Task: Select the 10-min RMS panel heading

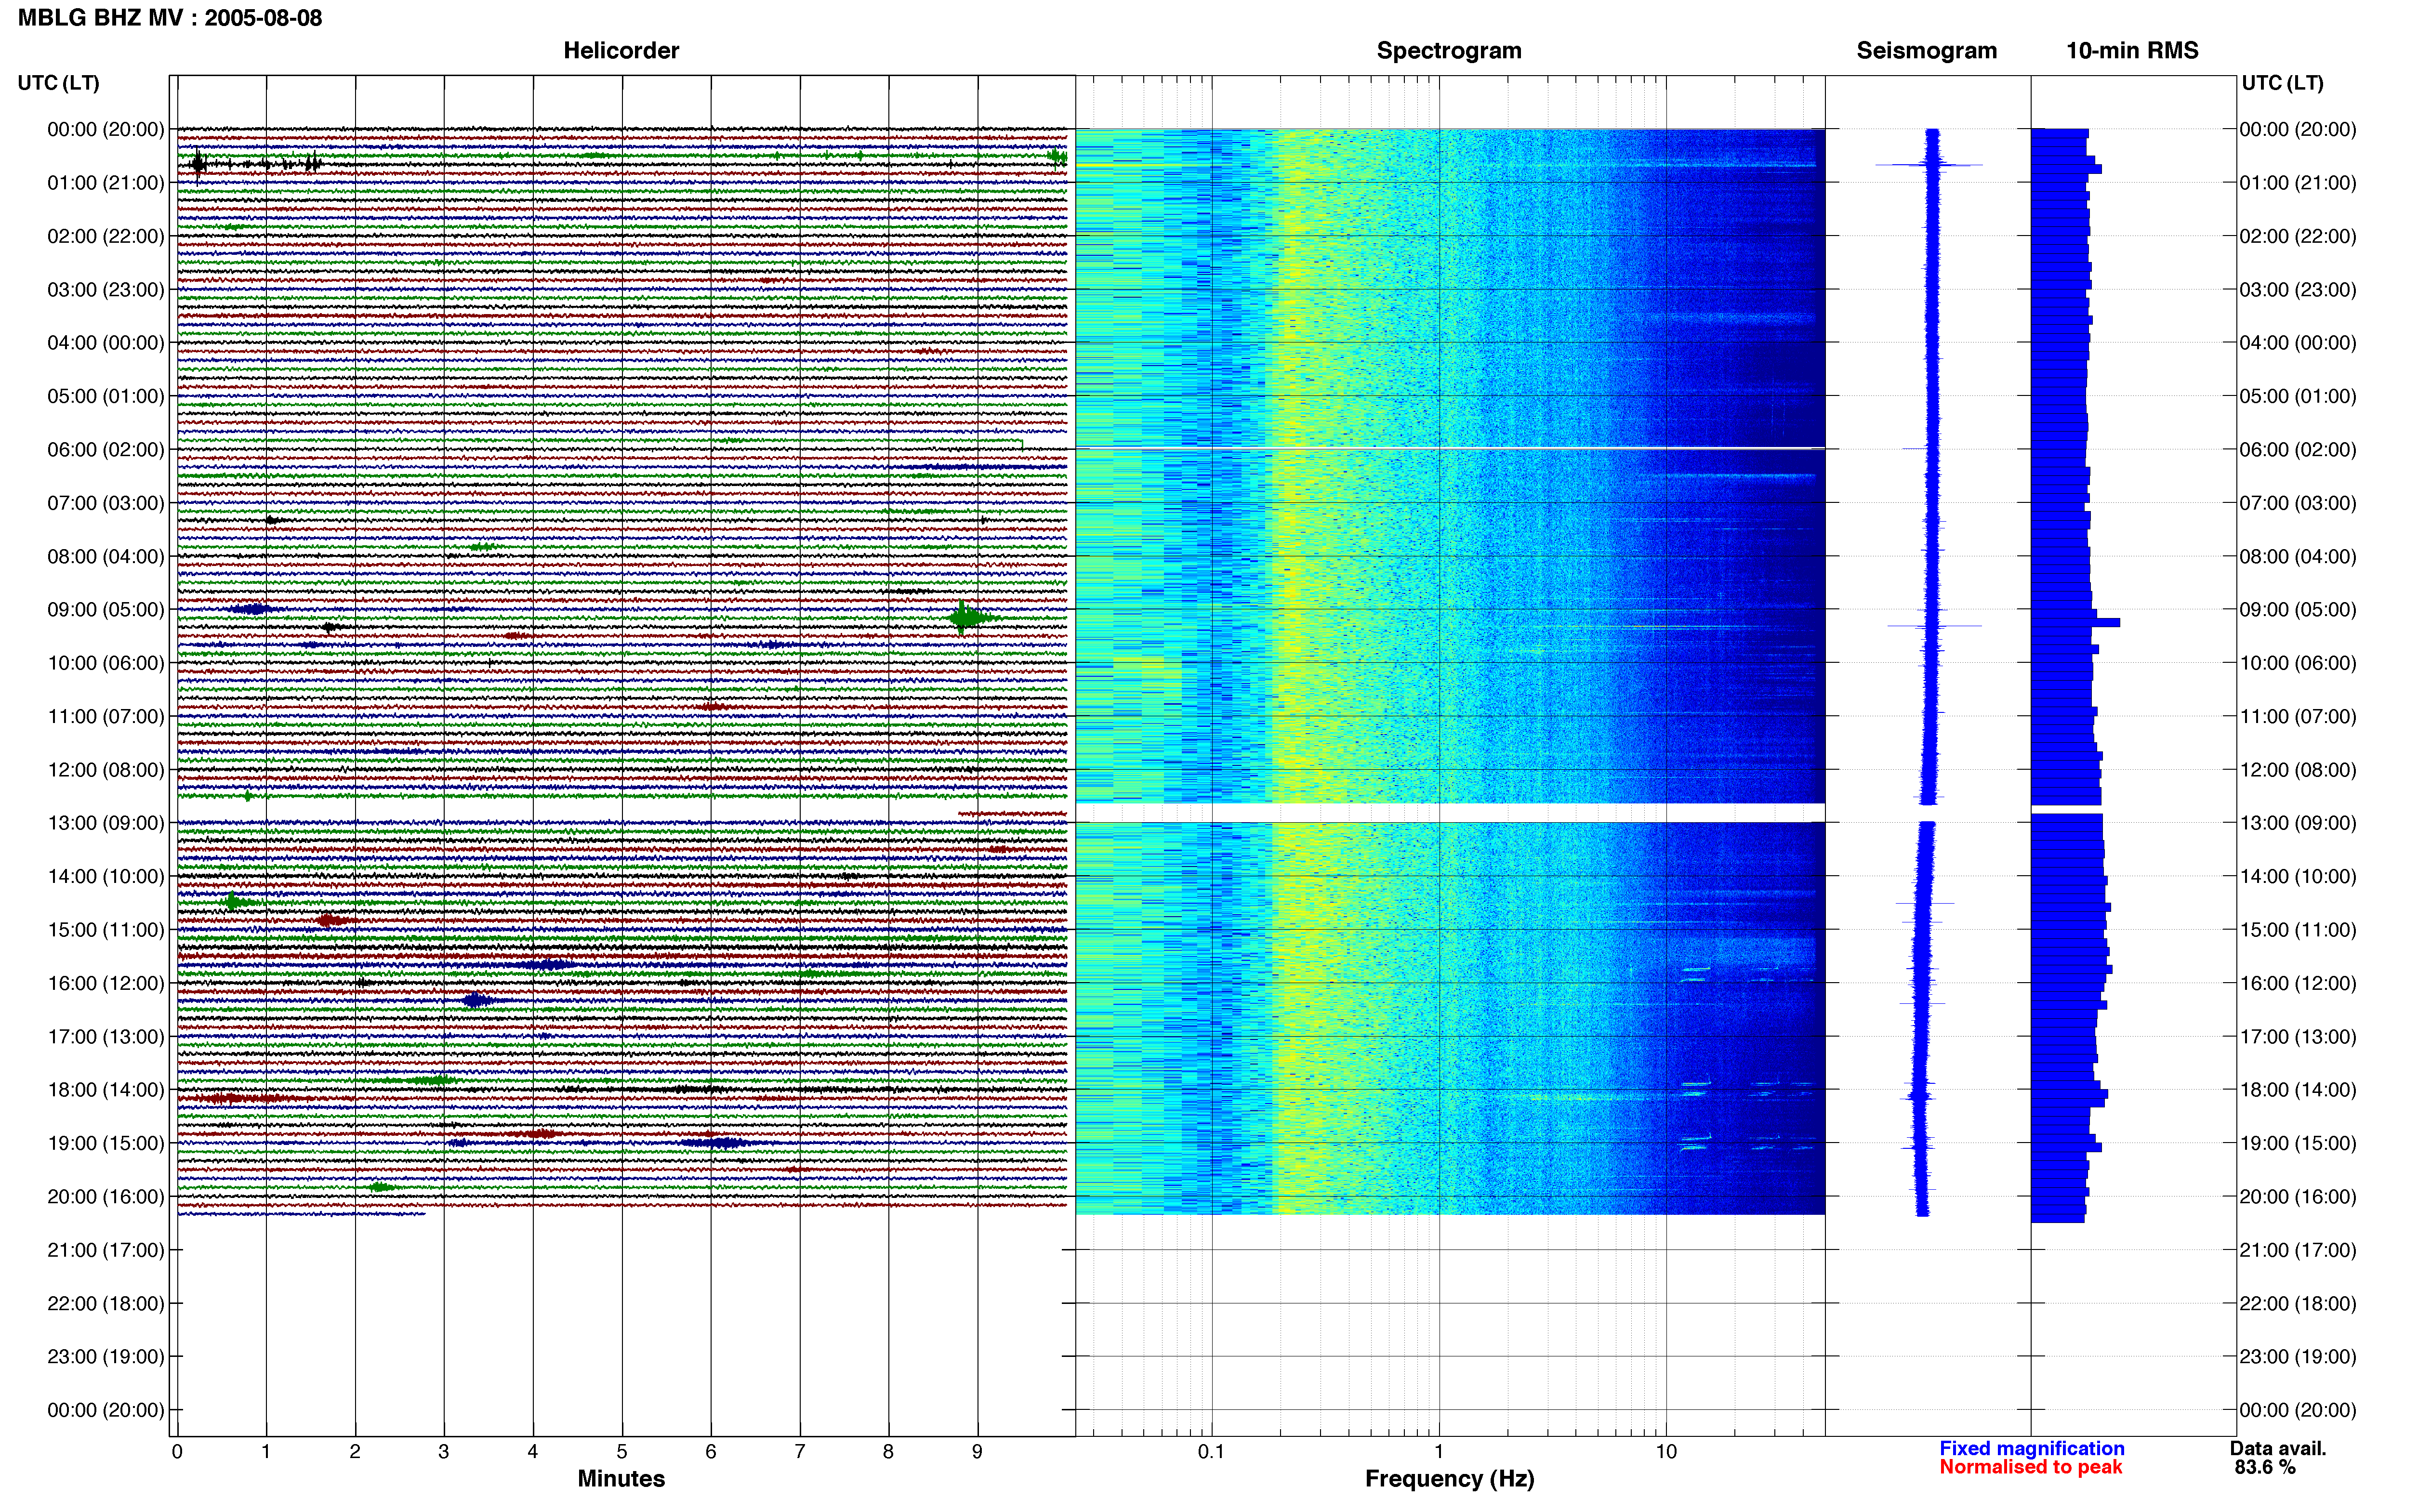Action: 2132,51
